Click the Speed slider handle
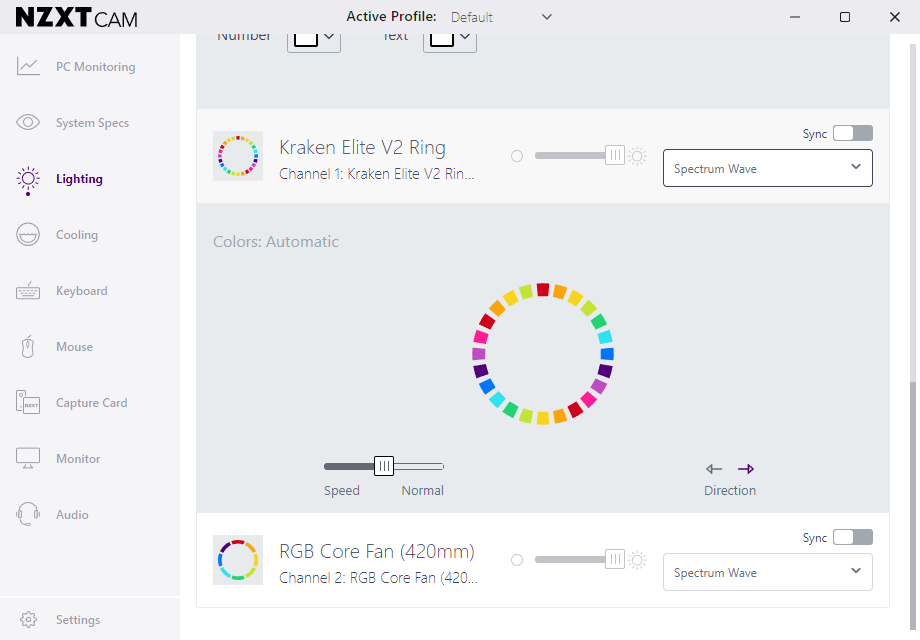The height and width of the screenshot is (640, 920). (x=384, y=466)
